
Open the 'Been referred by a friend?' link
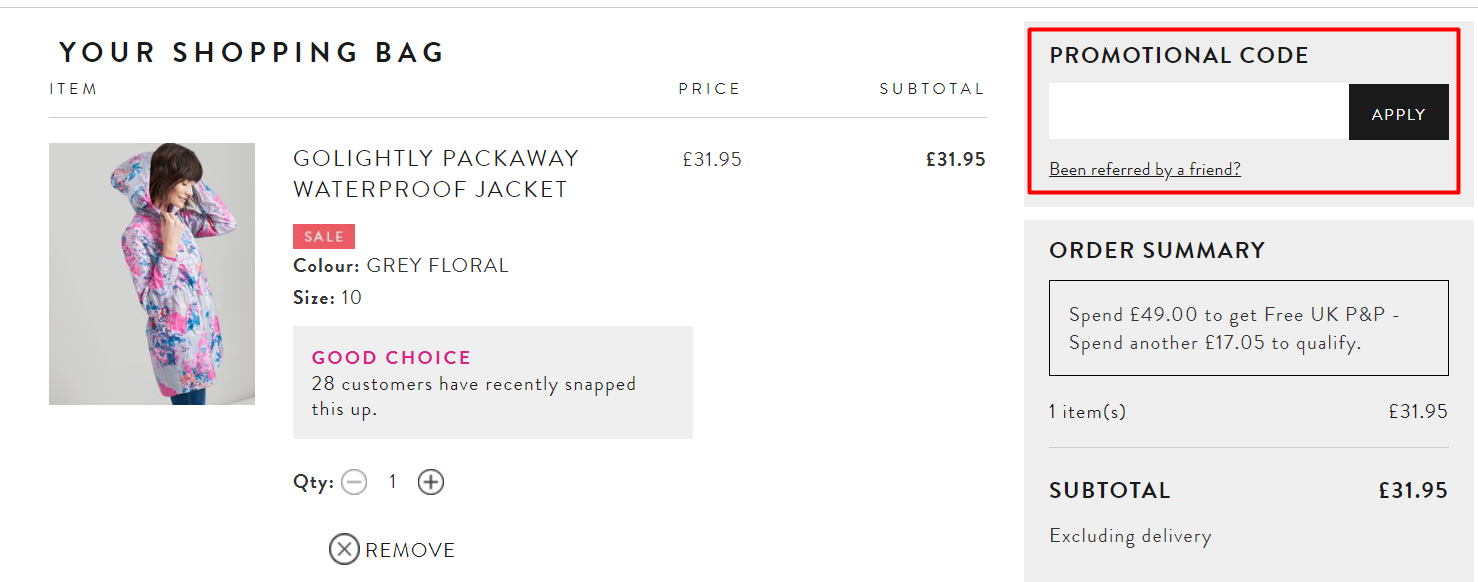pyautogui.click(x=1145, y=168)
